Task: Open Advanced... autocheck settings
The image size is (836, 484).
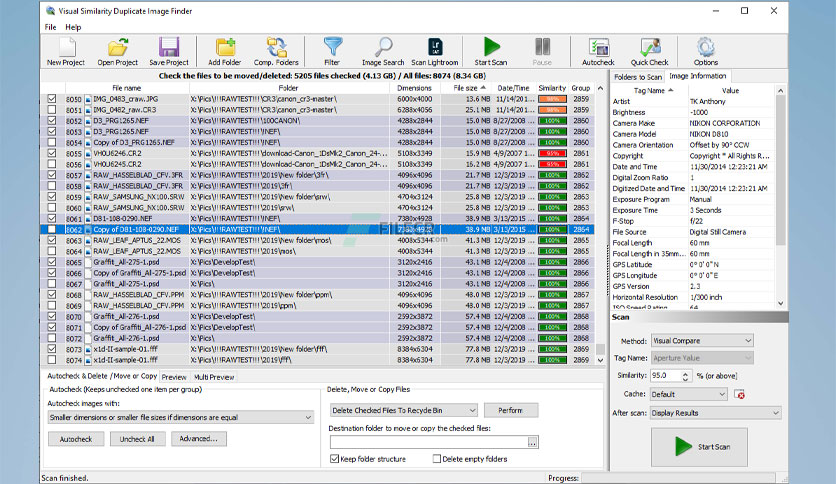Action: [198, 439]
